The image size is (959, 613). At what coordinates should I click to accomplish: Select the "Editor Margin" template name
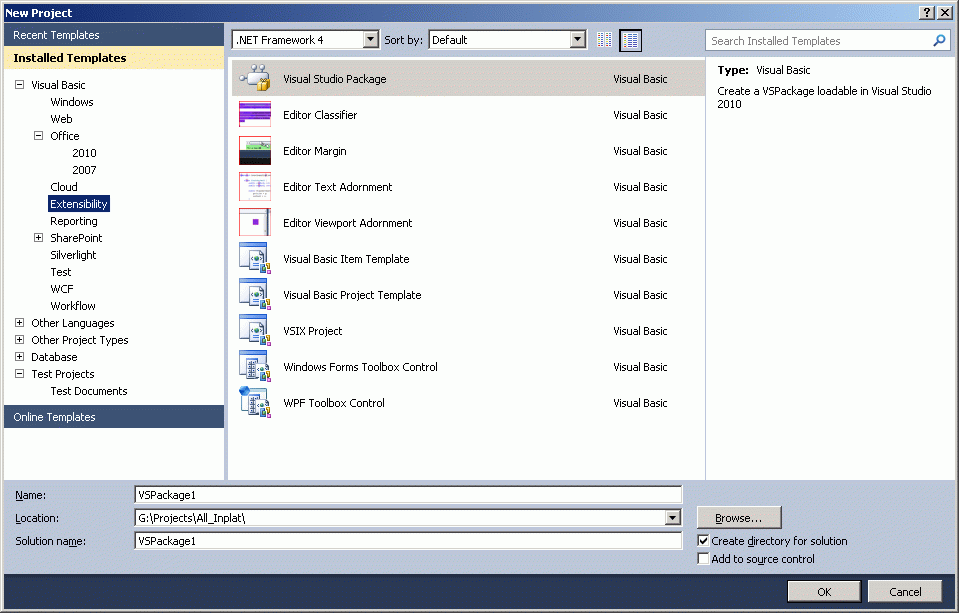[x=314, y=150]
